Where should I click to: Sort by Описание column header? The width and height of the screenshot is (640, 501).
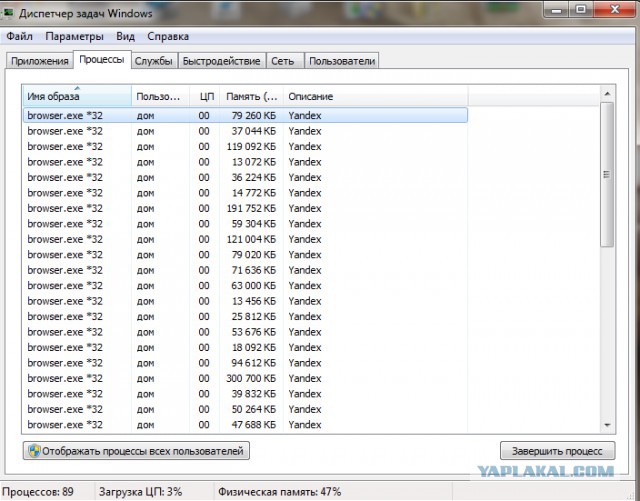click(376, 96)
